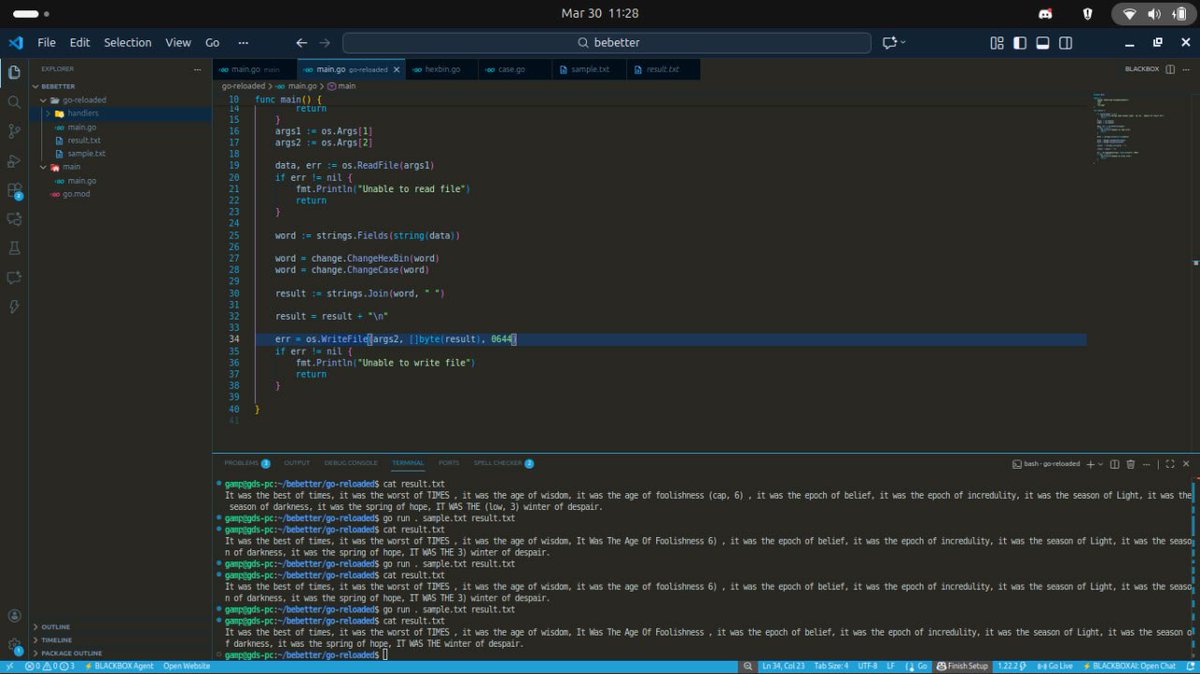Click Finish Setup in status bar
Viewport: 1200px width, 674px height.
point(962,666)
